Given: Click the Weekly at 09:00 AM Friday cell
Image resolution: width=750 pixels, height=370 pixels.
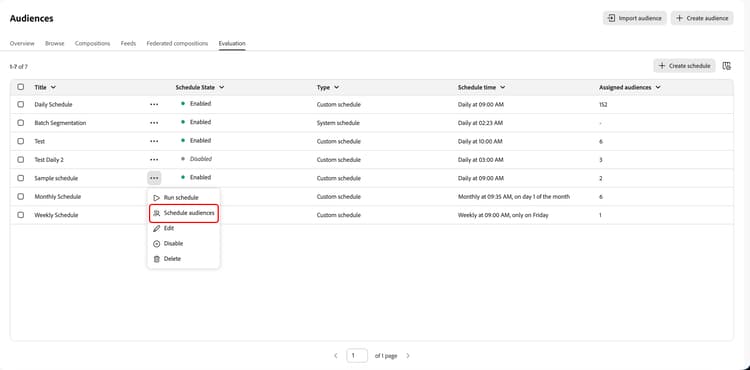Looking at the screenshot, I should 503,215.
